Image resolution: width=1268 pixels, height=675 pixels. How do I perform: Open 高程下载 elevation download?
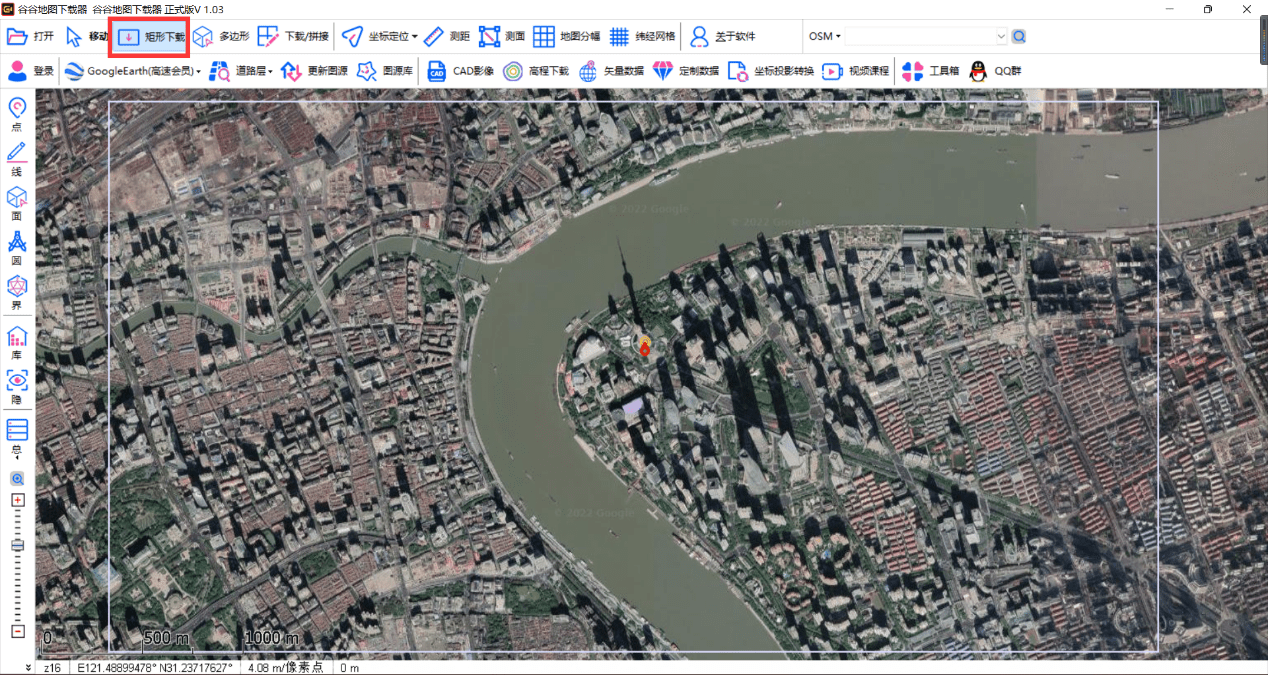(535, 71)
